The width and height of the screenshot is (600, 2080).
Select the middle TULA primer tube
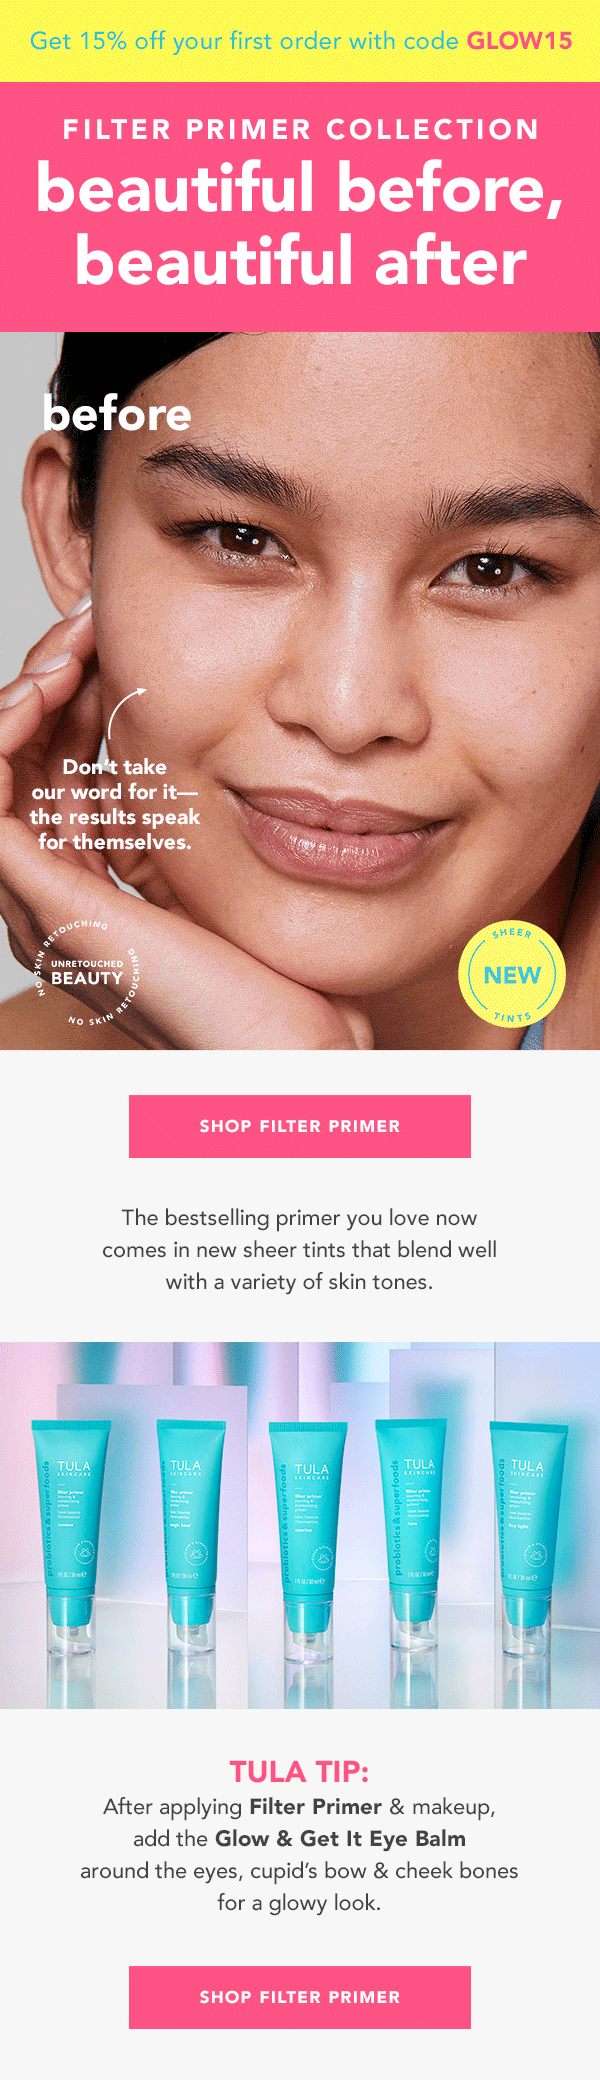[x=309, y=1540]
